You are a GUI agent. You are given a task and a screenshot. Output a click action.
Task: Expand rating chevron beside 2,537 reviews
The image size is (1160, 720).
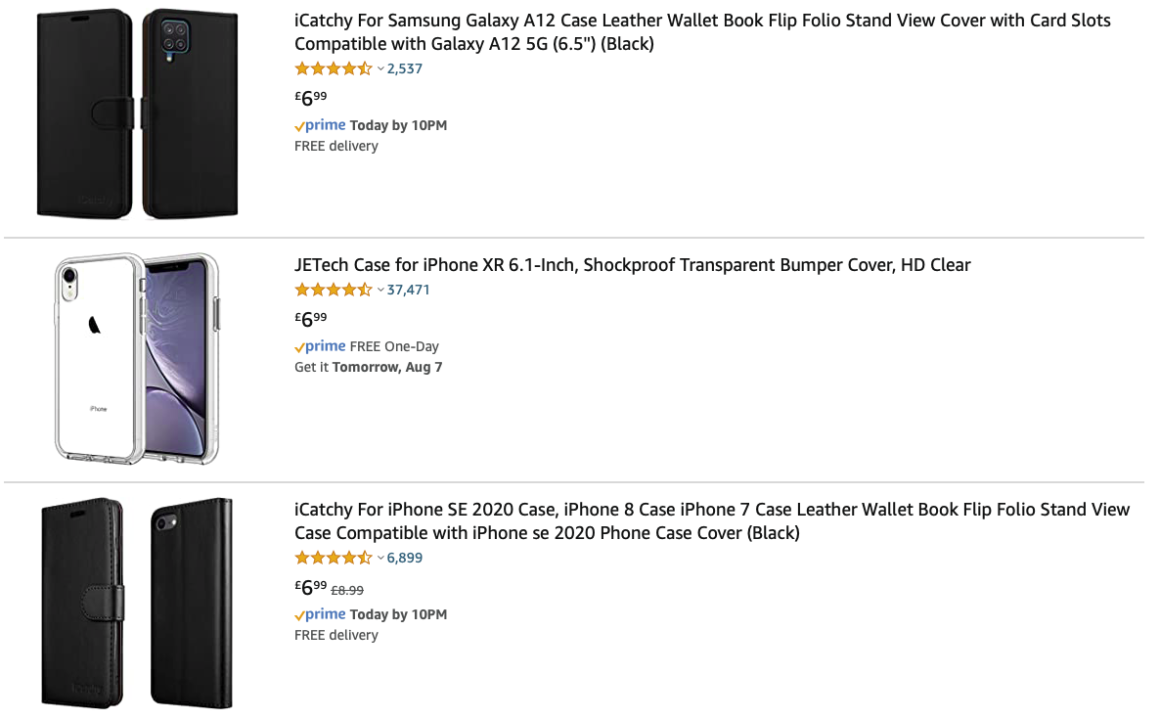[380, 69]
